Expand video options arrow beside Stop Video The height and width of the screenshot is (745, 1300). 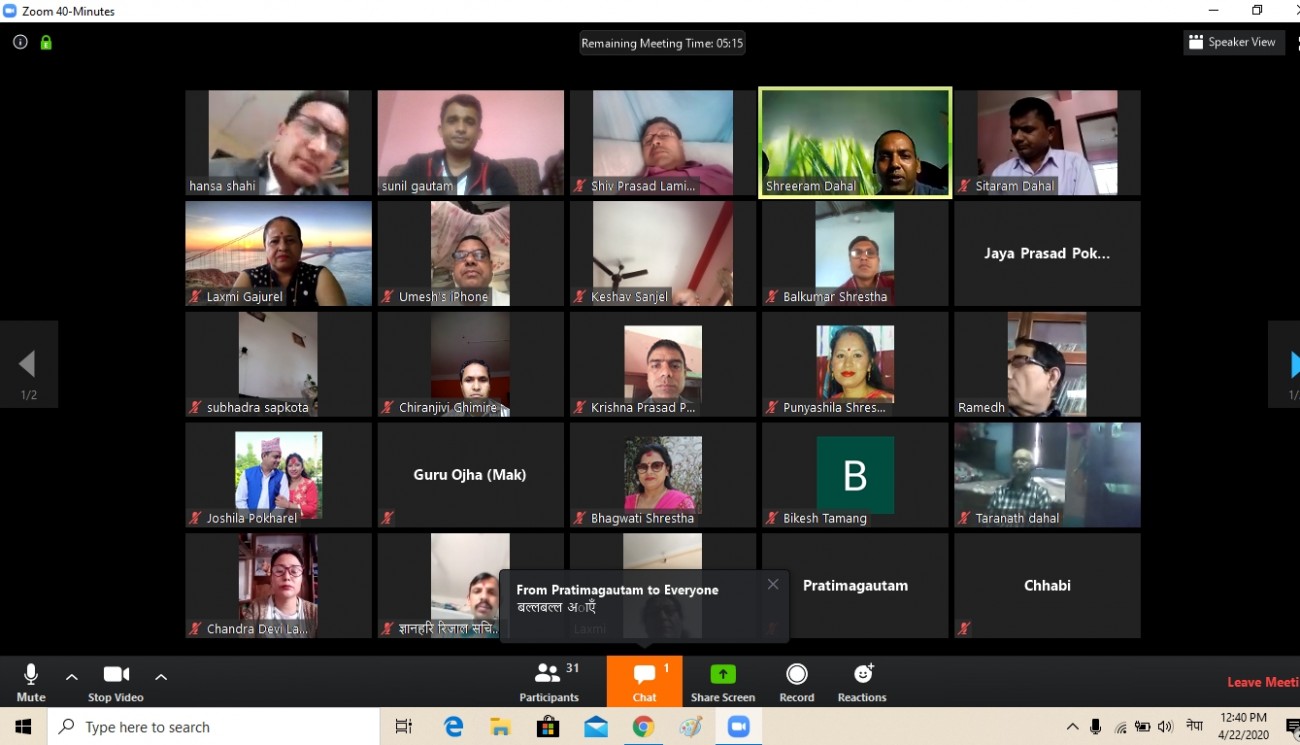tap(161, 676)
